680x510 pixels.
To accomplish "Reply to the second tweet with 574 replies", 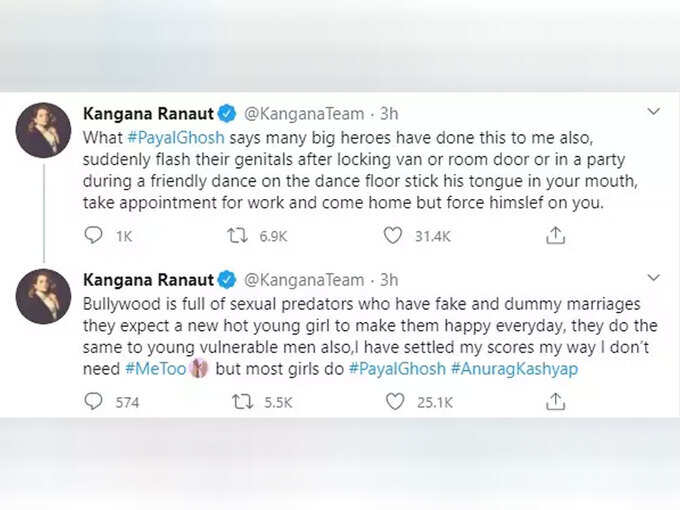I will [x=93, y=402].
